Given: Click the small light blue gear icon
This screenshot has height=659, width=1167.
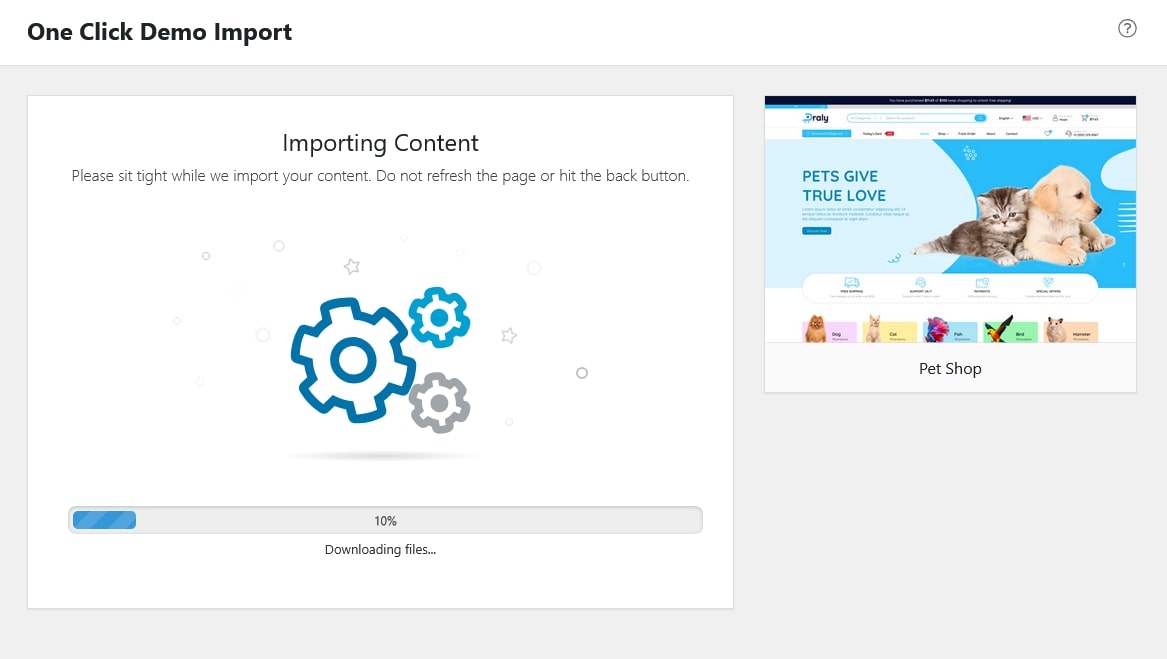Looking at the screenshot, I should (x=439, y=316).
